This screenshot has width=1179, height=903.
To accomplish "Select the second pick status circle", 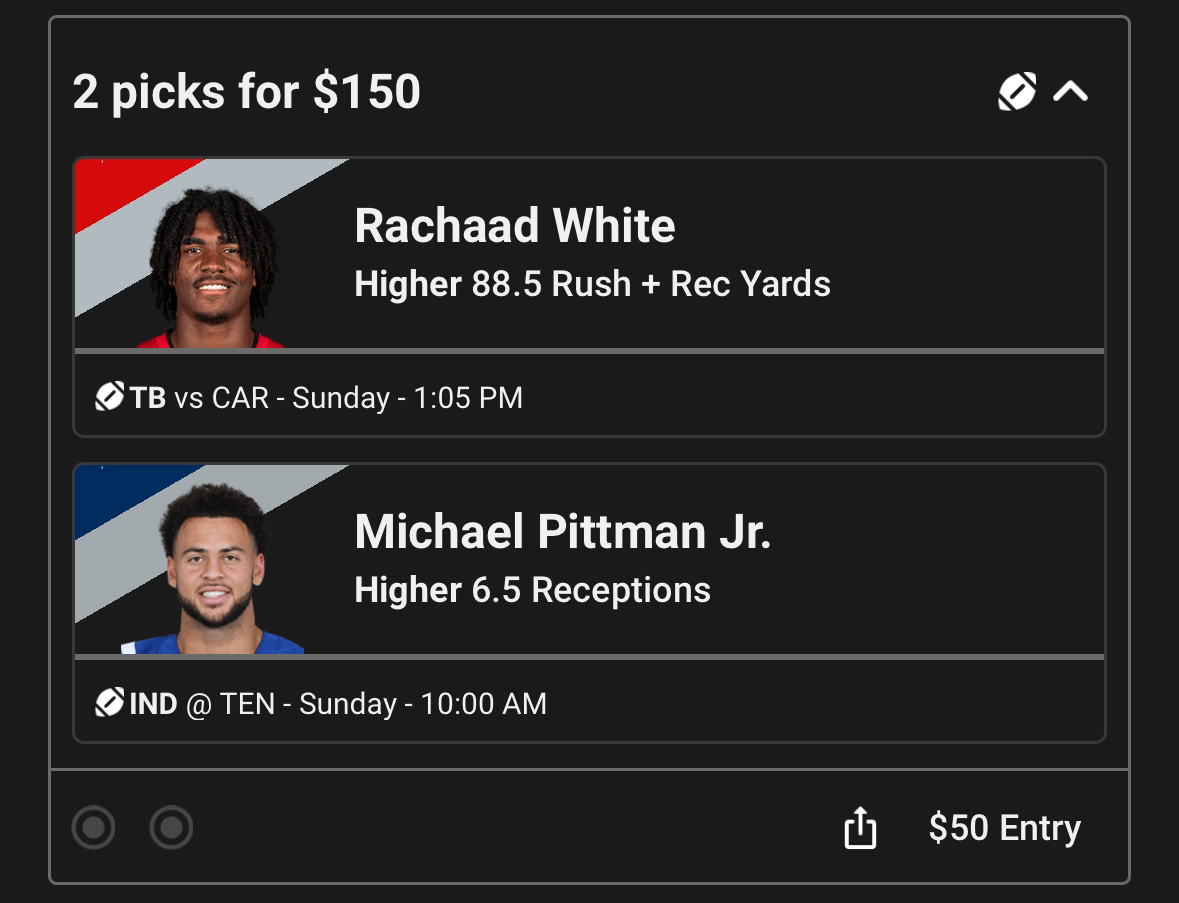I will click(171, 827).
